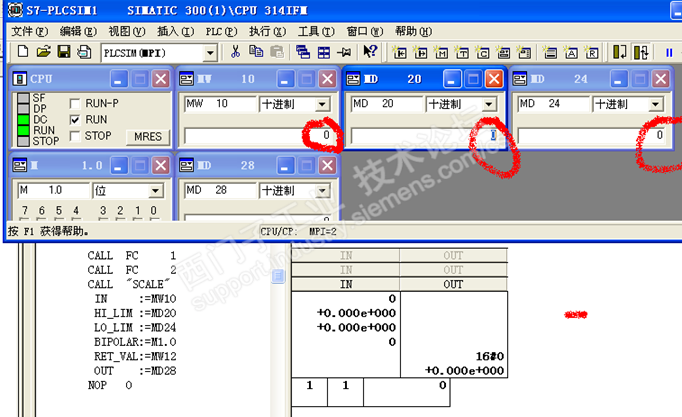Minimize the CPU sub-window
The height and width of the screenshot is (417, 682).
119,79
